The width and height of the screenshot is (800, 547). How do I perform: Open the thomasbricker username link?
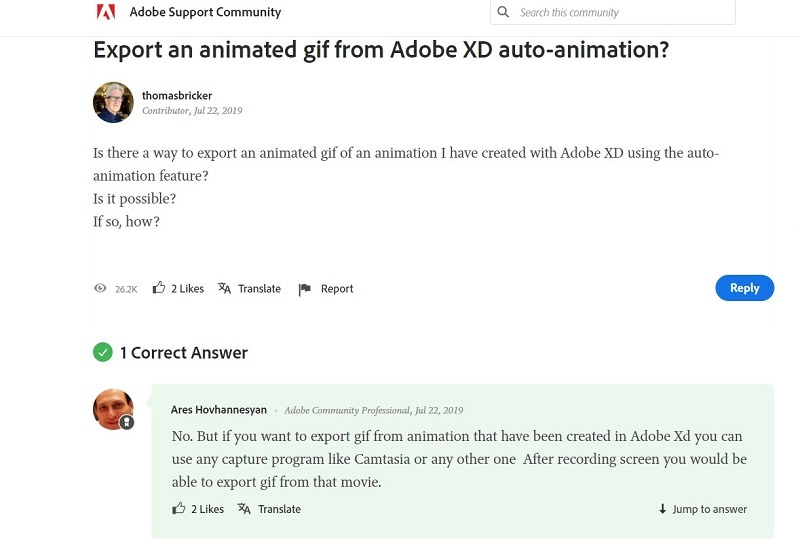tap(177, 95)
